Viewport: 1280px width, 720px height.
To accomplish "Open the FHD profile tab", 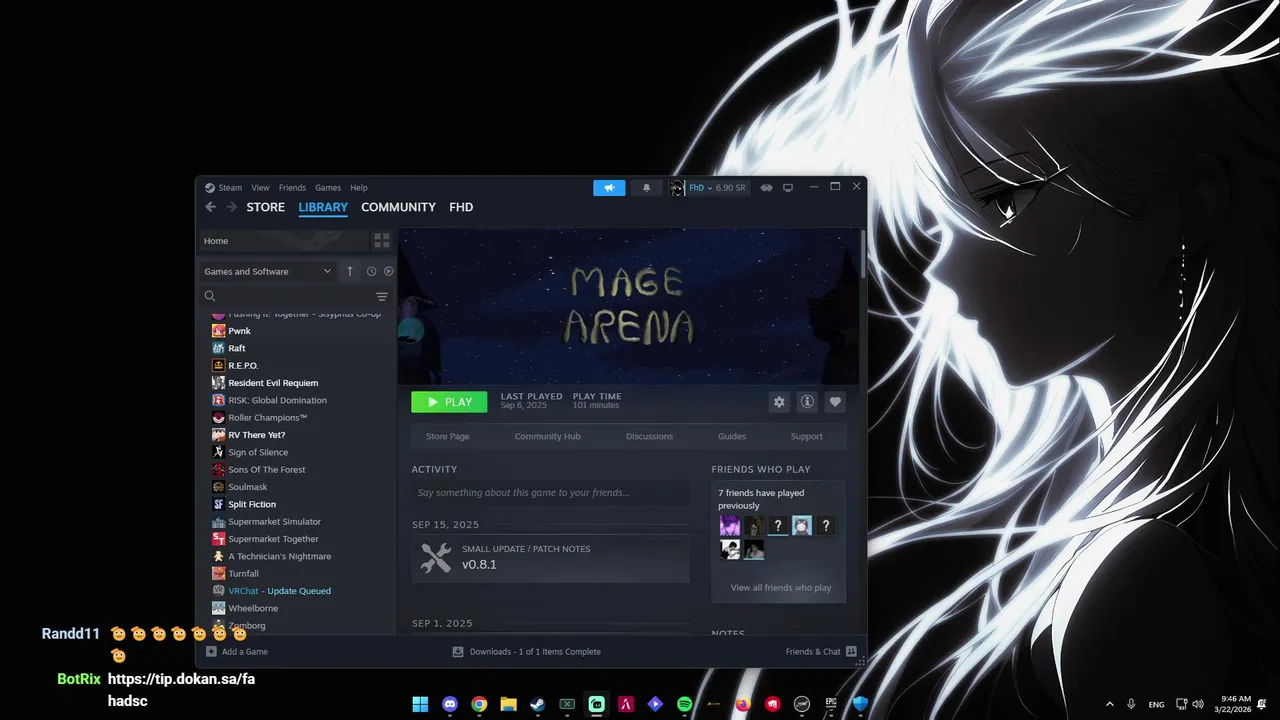I will coord(461,207).
